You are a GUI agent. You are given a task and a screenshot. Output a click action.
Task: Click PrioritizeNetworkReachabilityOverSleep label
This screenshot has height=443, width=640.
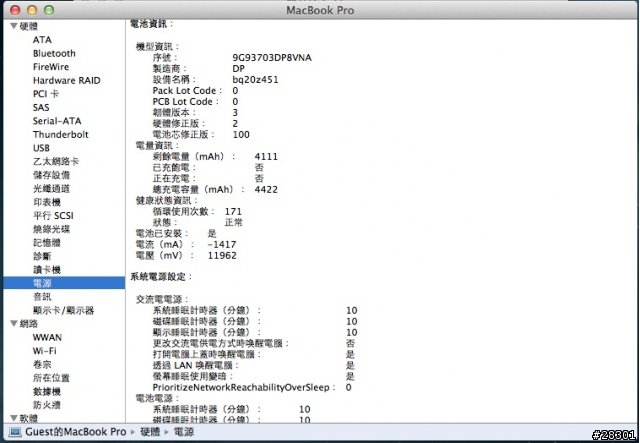click(244, 387)
